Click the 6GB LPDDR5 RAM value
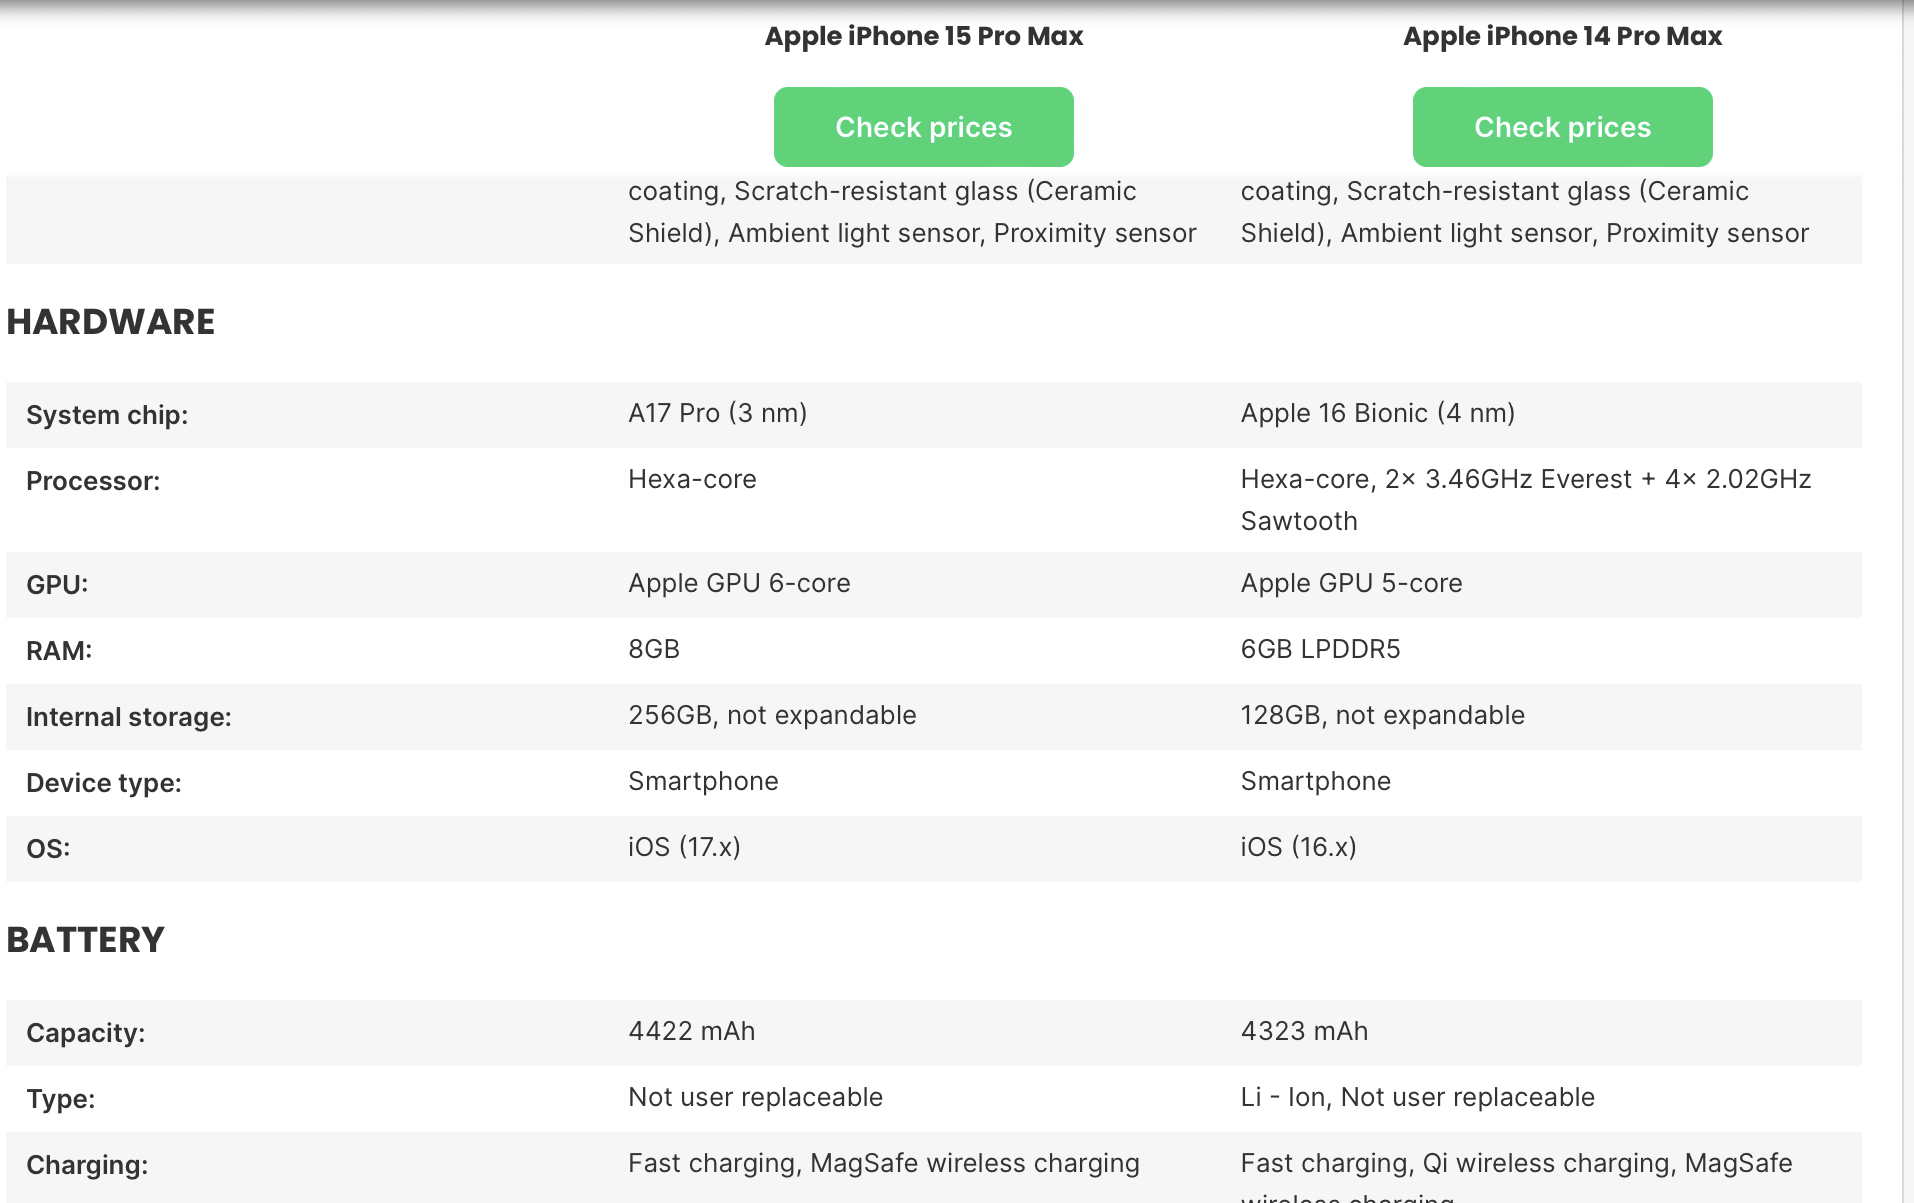The height and width of the screenshot is (1203, 1914). pos(1320,649)
